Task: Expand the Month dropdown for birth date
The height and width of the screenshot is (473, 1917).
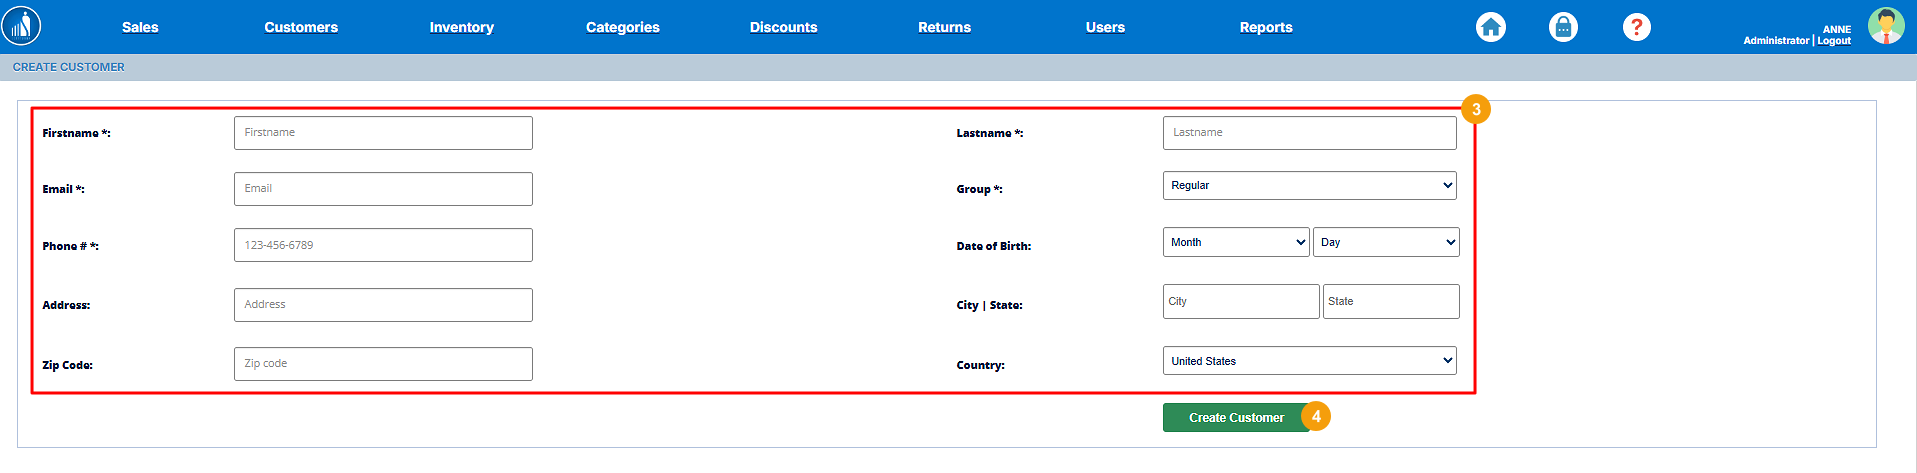Action: [x=1235, y=242]
